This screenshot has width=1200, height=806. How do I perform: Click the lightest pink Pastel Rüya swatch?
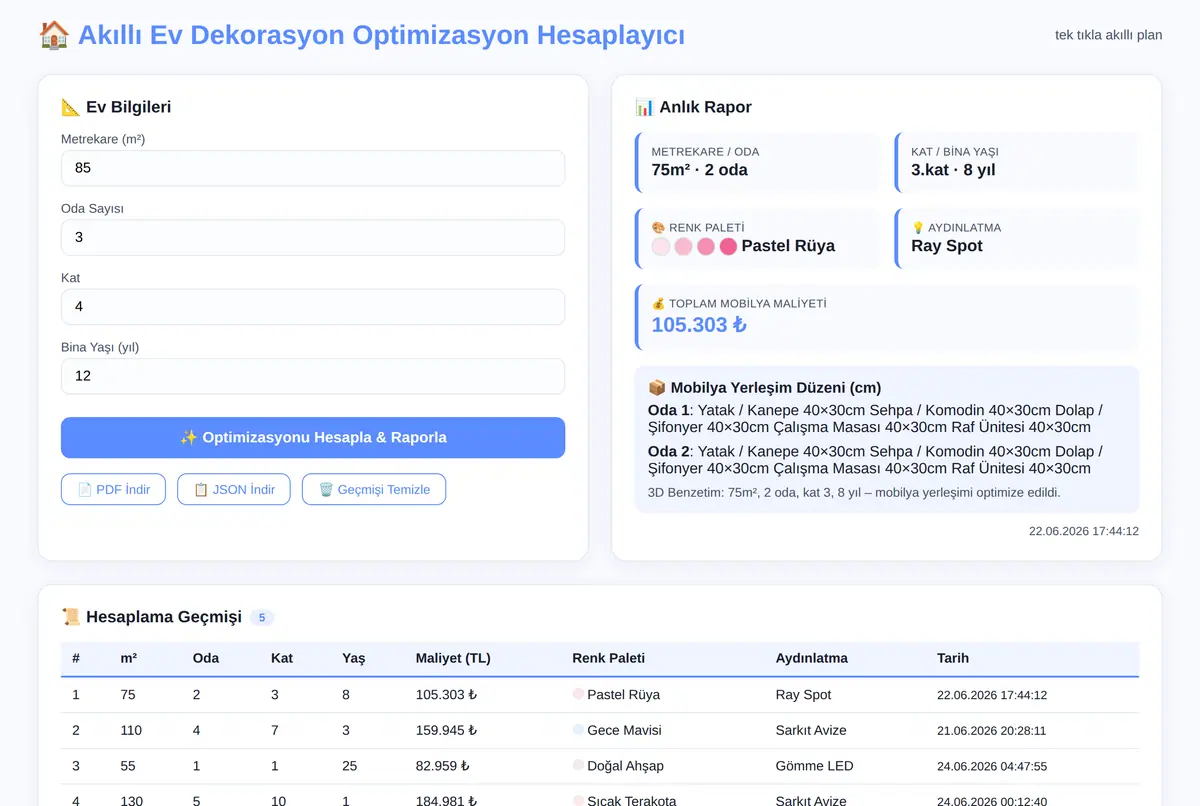(661, 246)
